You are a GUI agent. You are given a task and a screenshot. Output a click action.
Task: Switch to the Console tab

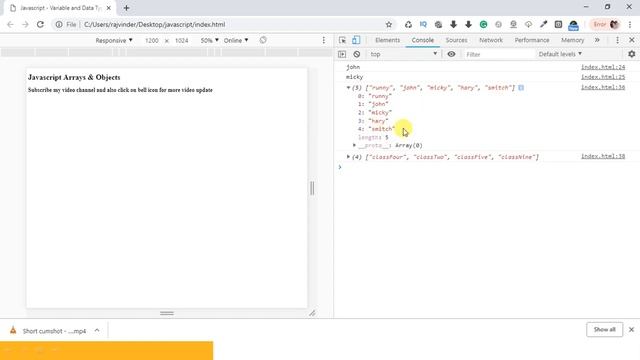click(422, 40)
